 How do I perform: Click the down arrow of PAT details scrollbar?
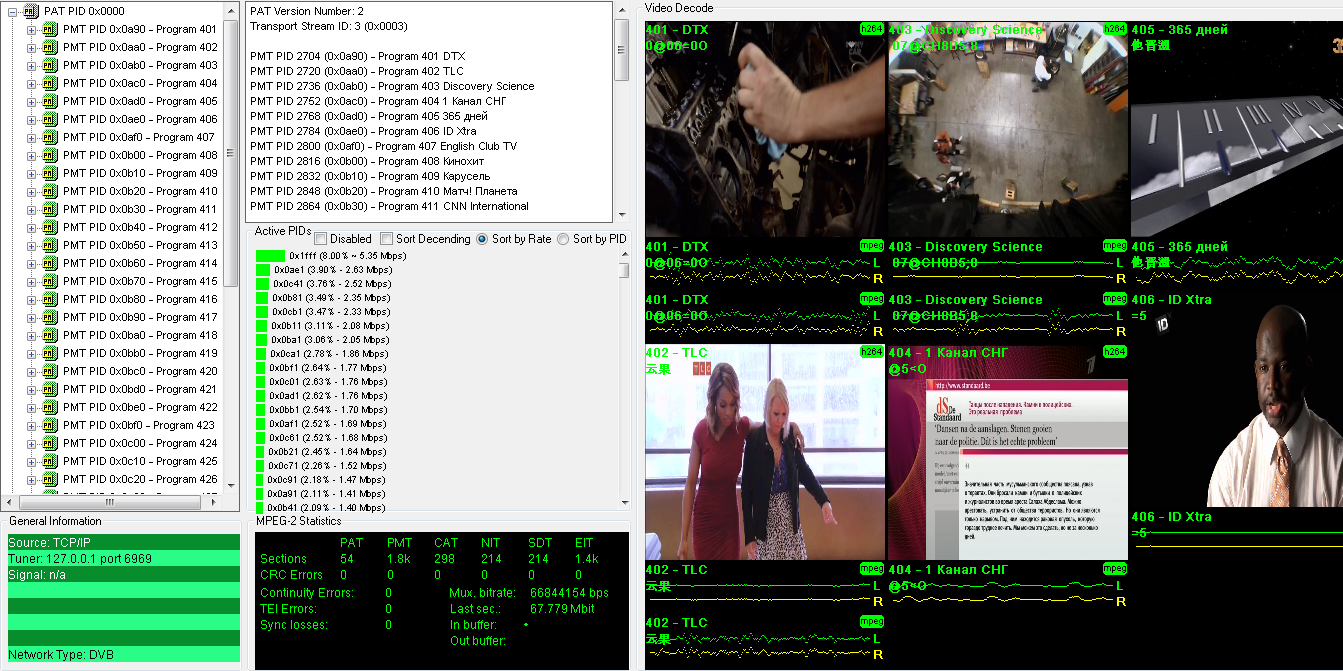pyautogui.click(x=621, y=214)
